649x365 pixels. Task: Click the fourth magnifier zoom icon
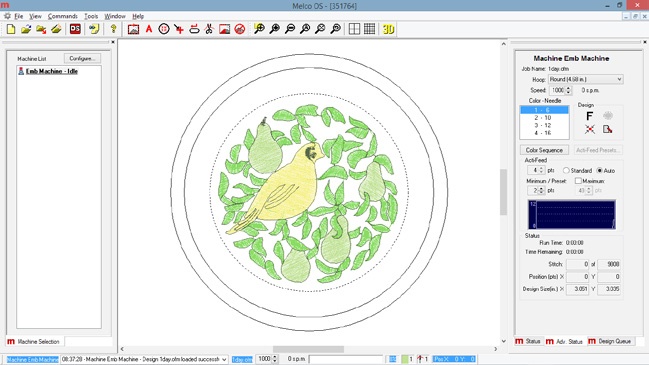pos(305,29)
